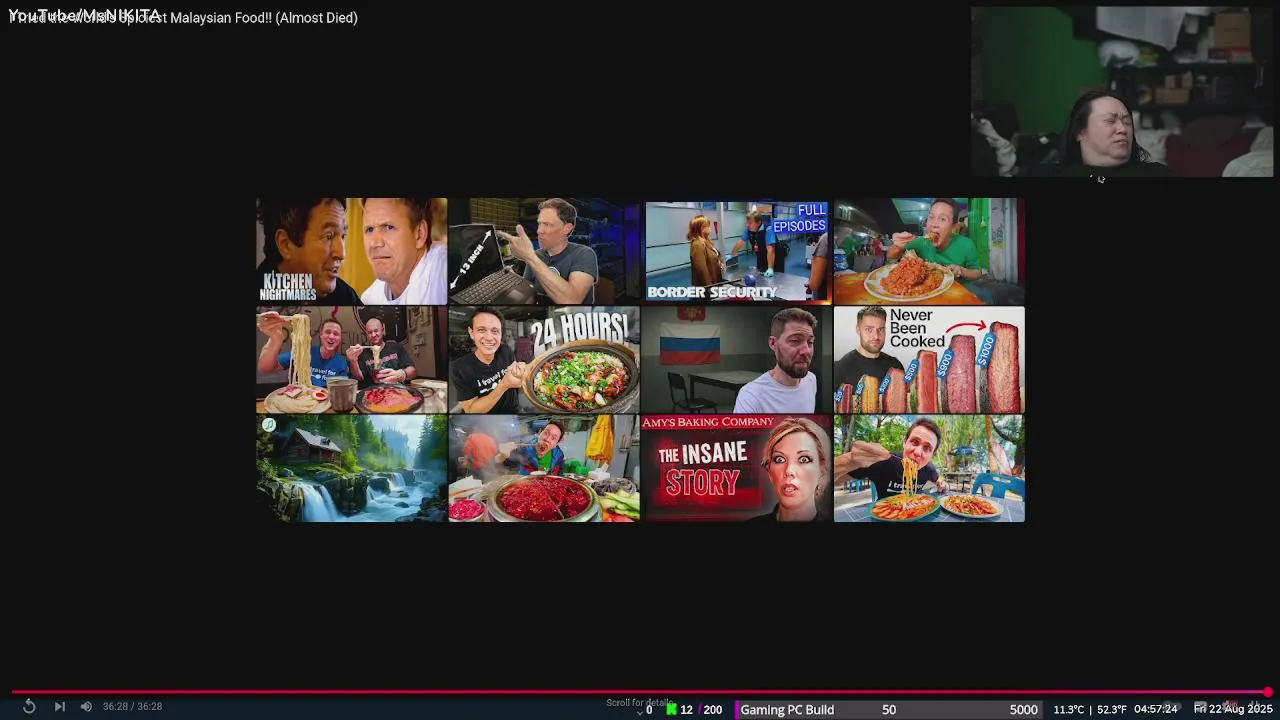This screenshot has width=1280, height=720.
Task: Open the outdoor noodle plates video thumbnail
Action: tap(929, 468)
